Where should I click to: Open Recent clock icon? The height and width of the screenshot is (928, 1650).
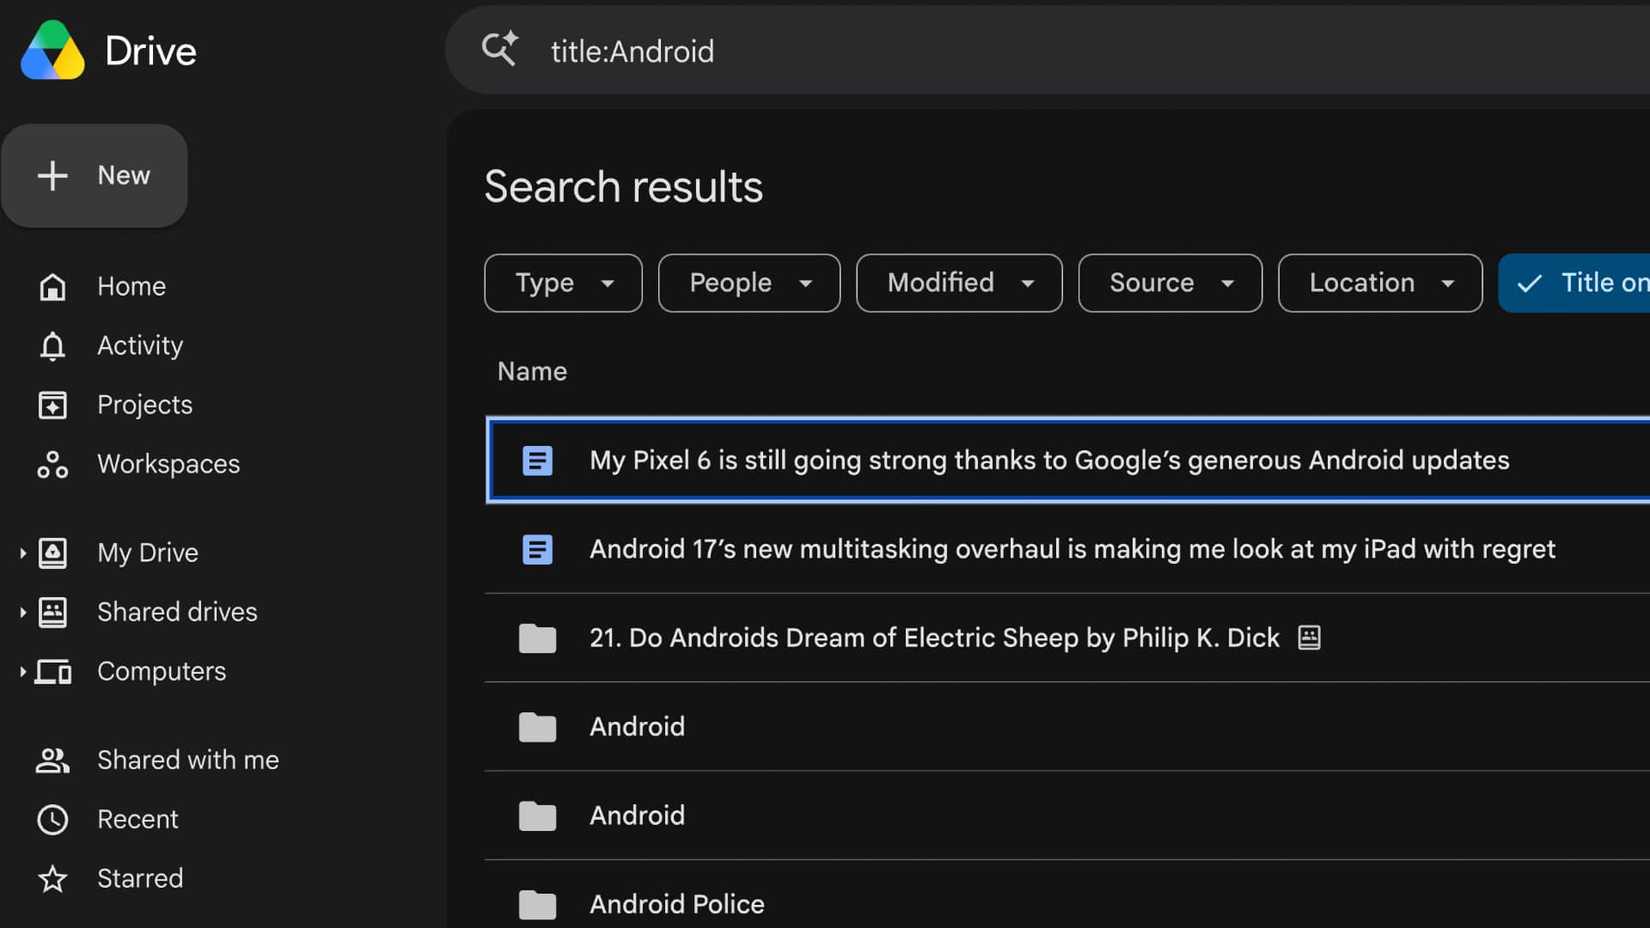click(52, 820)
